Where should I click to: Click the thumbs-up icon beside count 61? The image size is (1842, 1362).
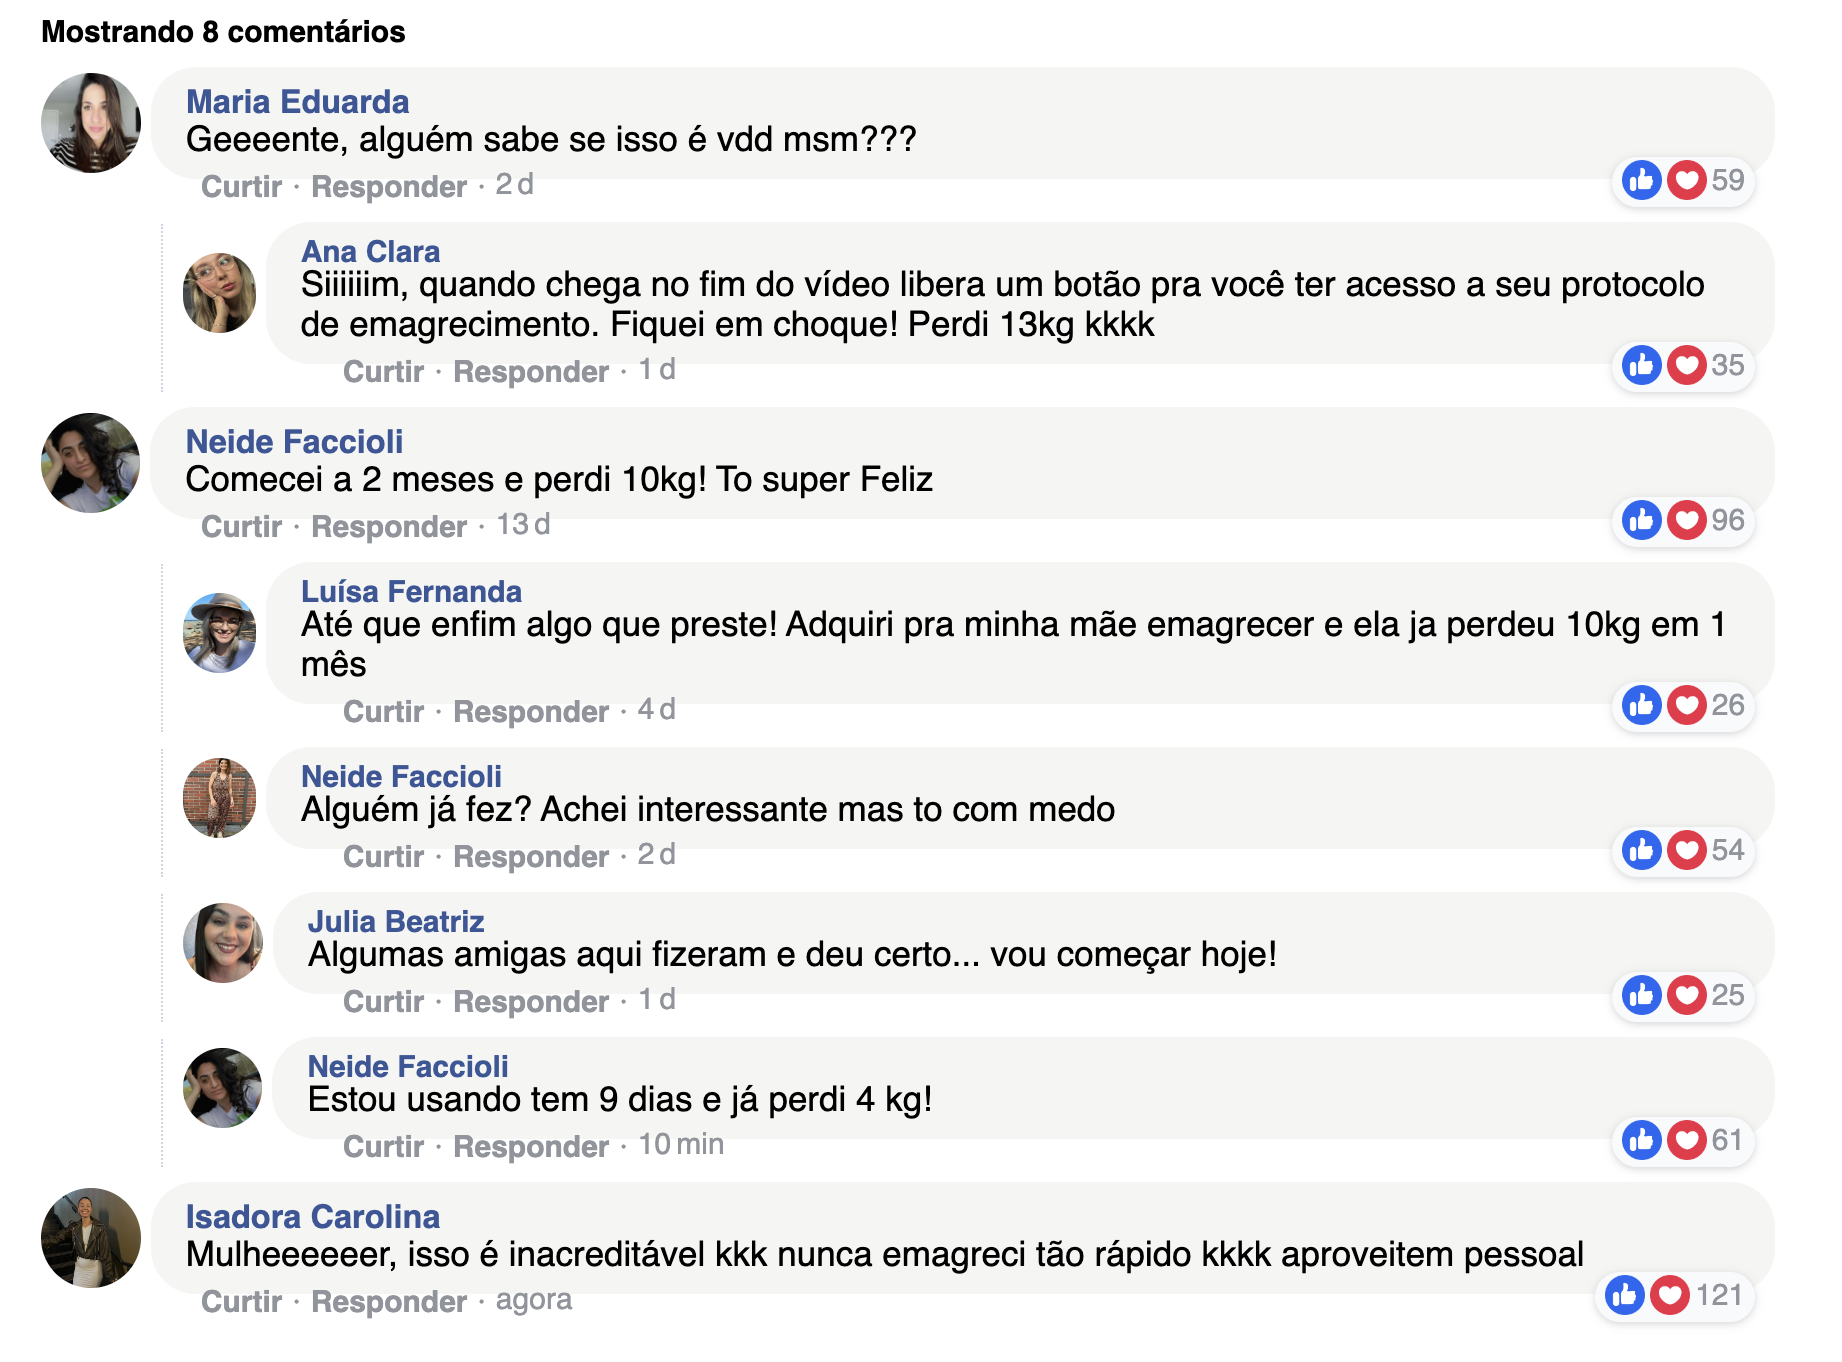pos(1641,1141)
